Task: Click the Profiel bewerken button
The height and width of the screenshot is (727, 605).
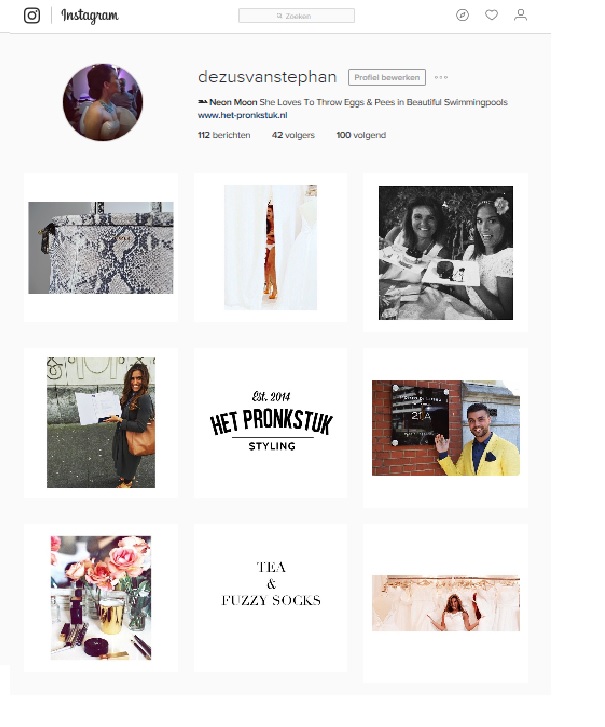Action: pos(387,77)
